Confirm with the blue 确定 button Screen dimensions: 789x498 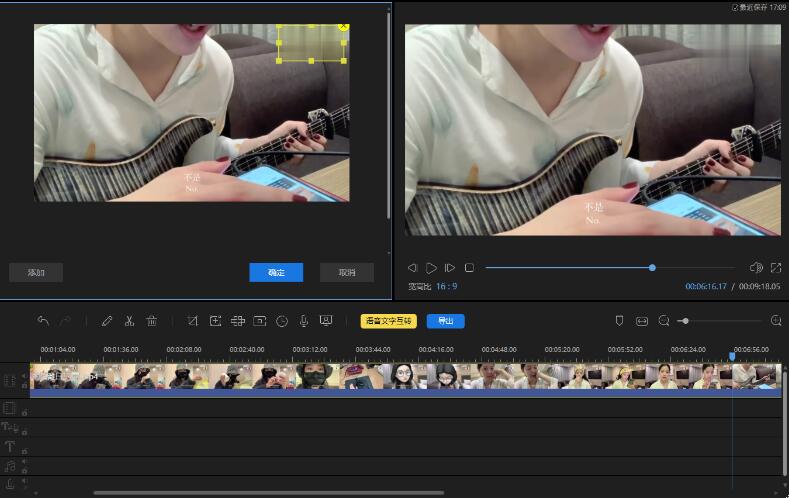point(276,272)
